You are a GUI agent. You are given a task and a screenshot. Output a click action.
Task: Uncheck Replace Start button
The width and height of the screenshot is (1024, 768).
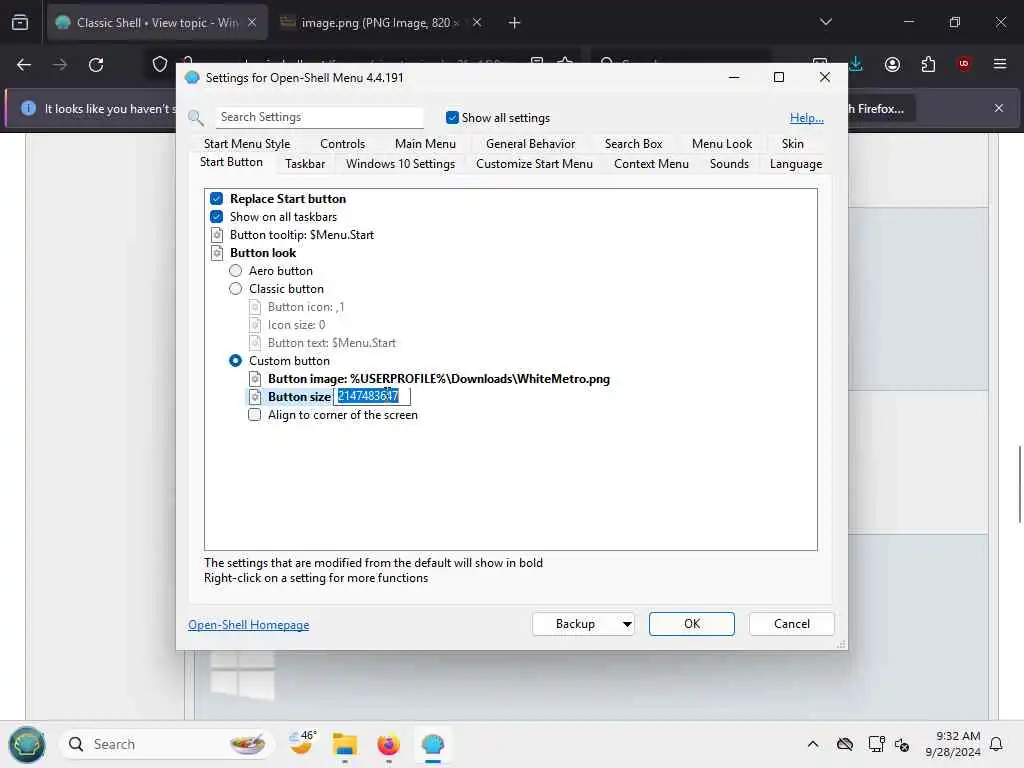pos(217,199)
